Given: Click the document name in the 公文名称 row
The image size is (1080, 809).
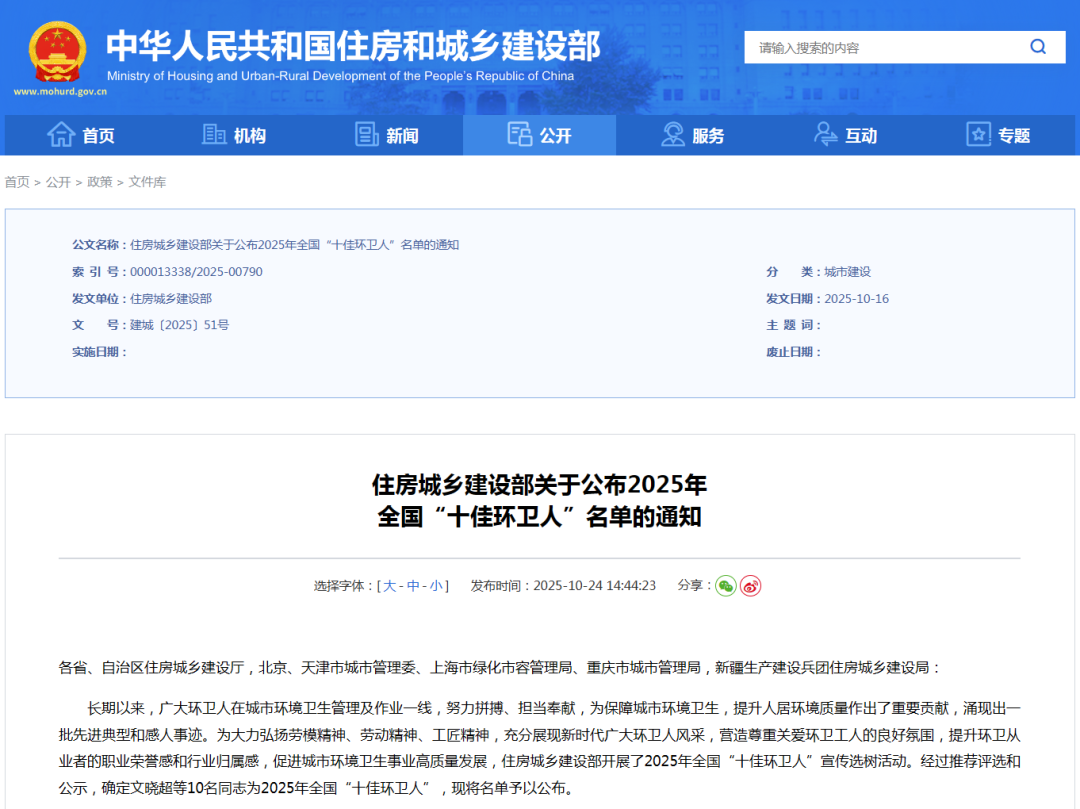Looking at the screenshot, I should pos(294,245).
